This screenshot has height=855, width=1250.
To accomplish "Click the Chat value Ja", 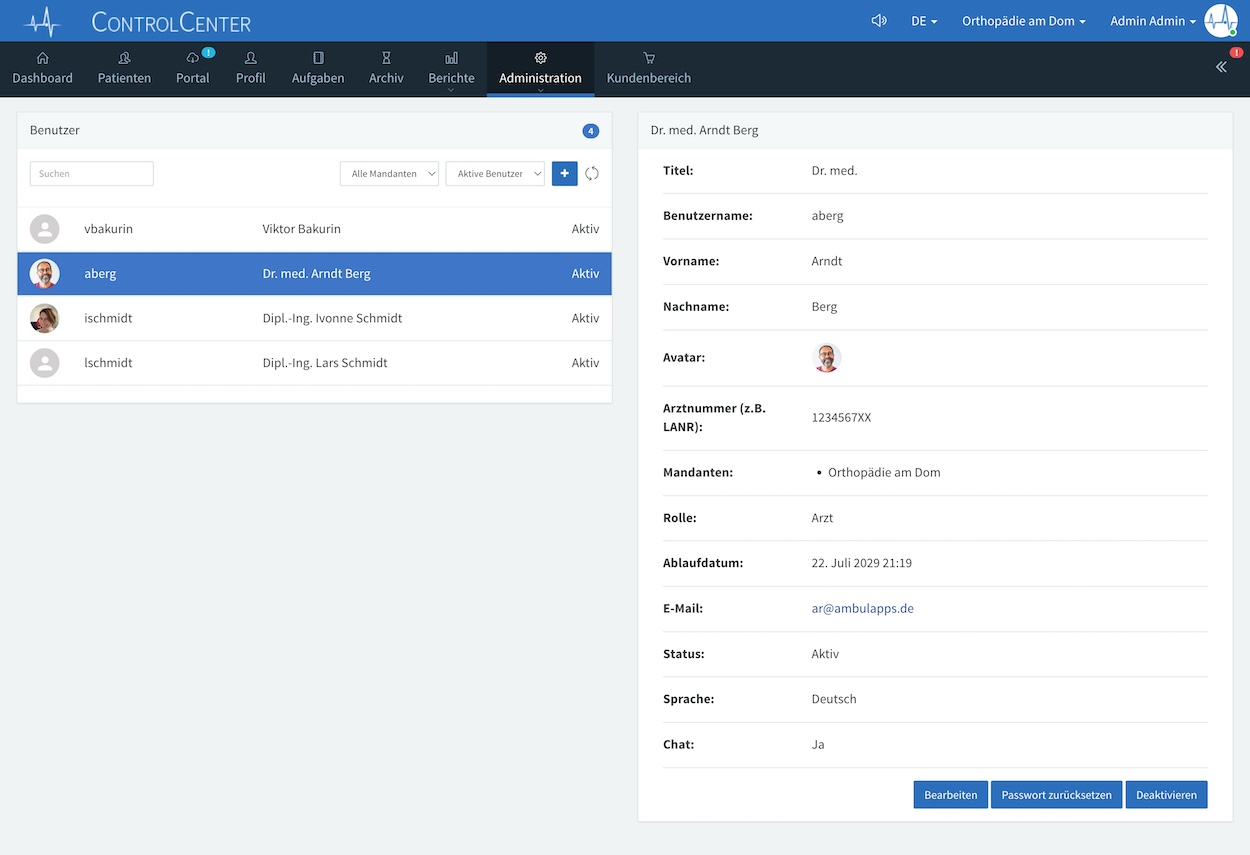I will tap(818, 745).
